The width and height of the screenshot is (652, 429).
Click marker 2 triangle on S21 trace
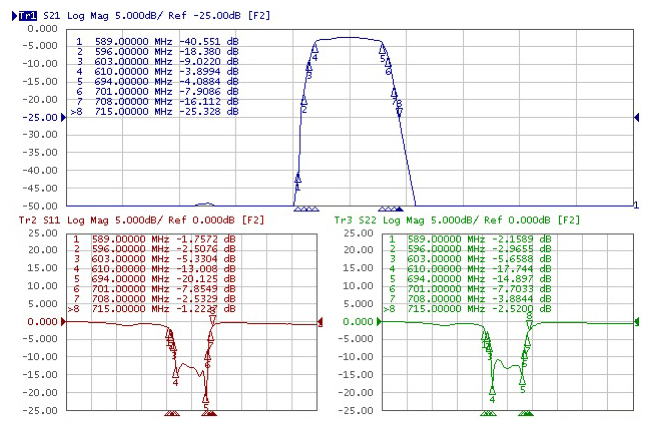pos(303,100)
